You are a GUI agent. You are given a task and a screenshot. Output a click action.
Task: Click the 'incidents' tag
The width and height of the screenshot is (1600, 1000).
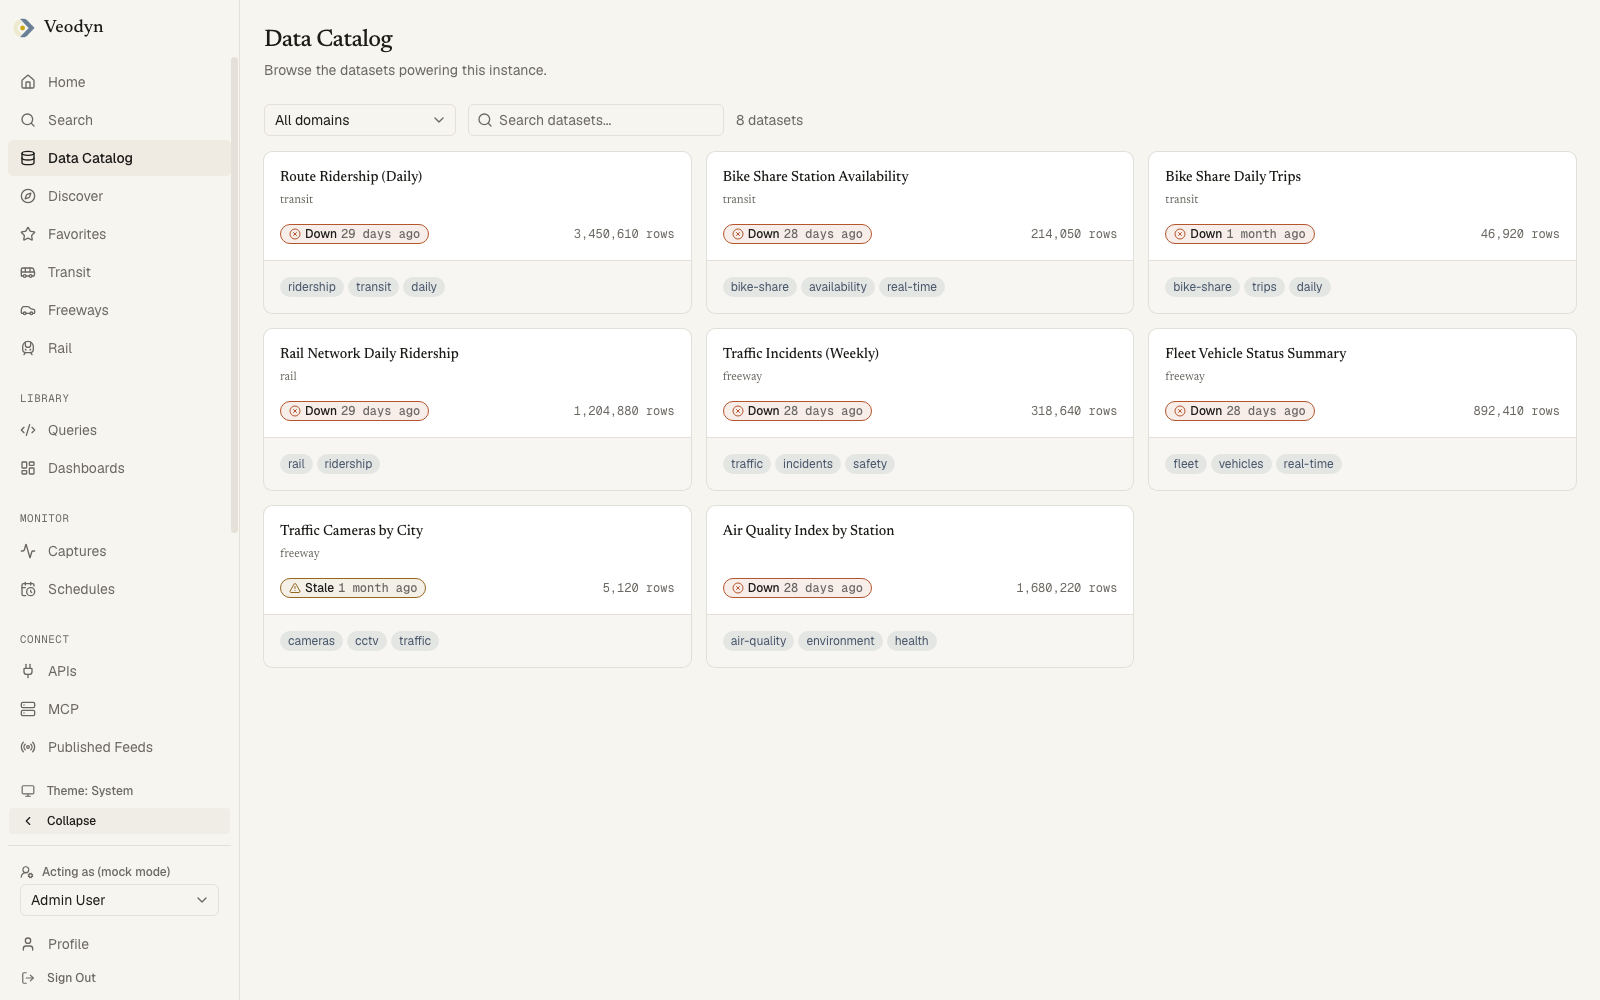[808, 464]
